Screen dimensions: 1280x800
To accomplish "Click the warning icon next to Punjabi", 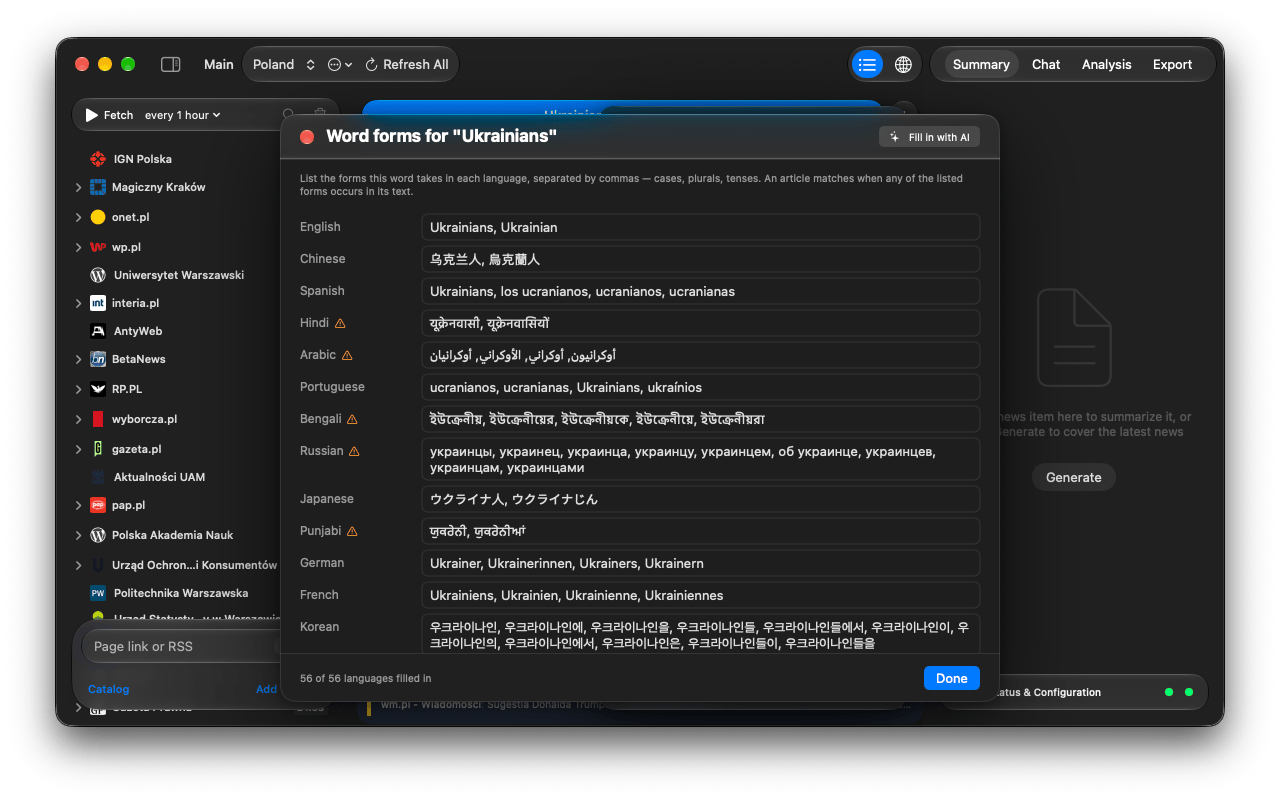I will (x=352, y=531).
